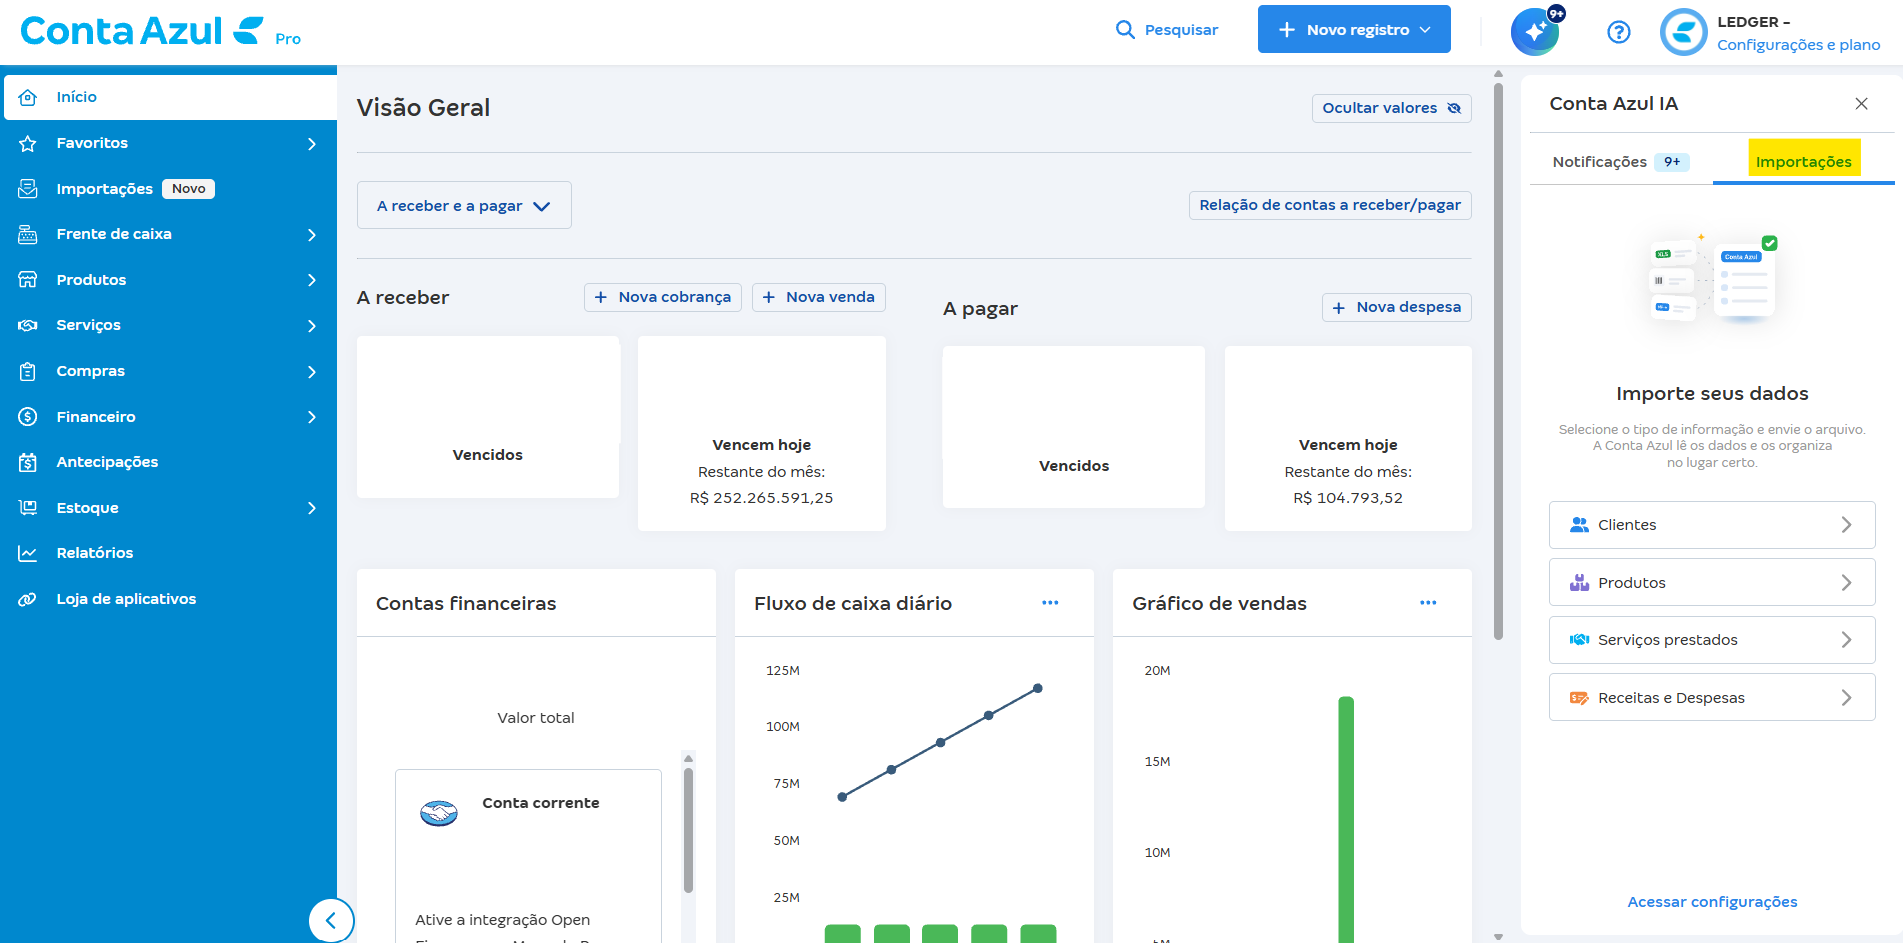Image resolution: width=1903 pixels, height=943 pixels.
Task: Click the main page vertical scrollbar
Action: 1498,360
